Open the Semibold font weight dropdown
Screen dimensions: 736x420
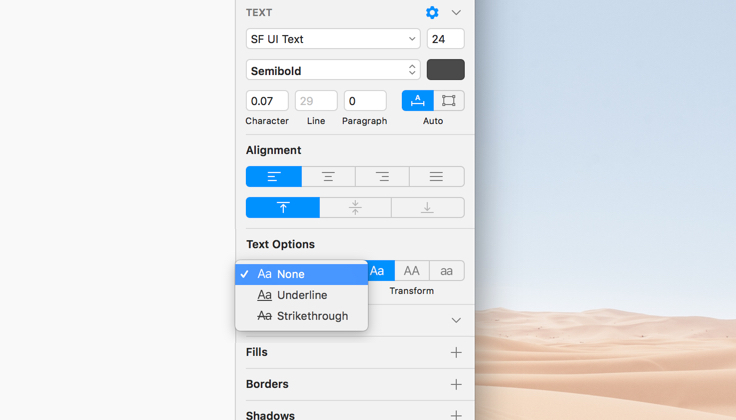pyautogui.click(x=333, y=71)
